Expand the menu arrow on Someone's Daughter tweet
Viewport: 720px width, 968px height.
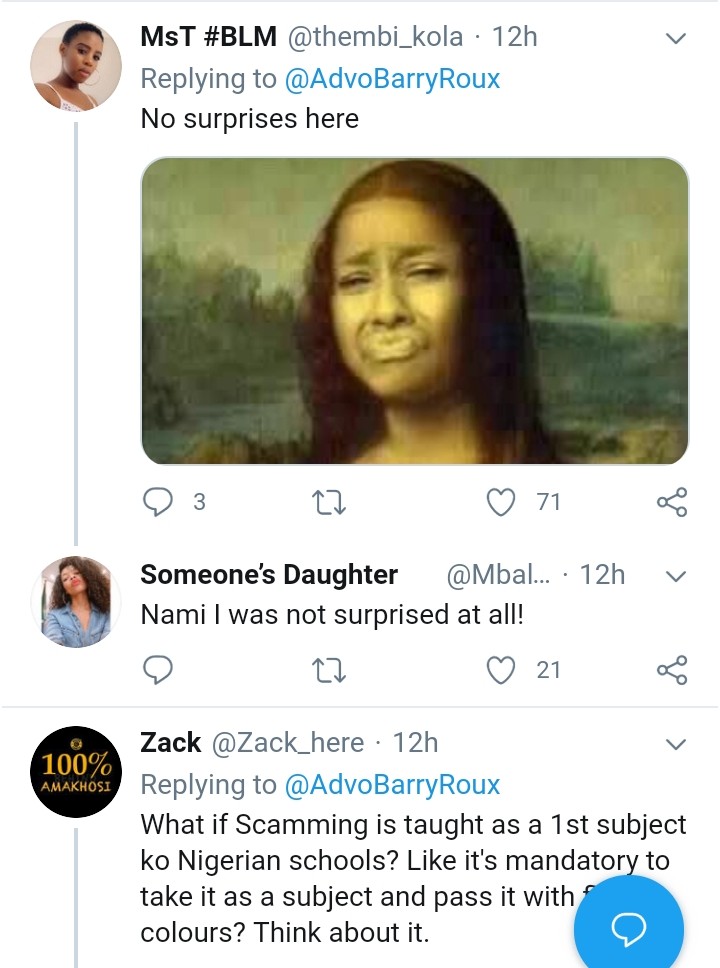point(676,576)
